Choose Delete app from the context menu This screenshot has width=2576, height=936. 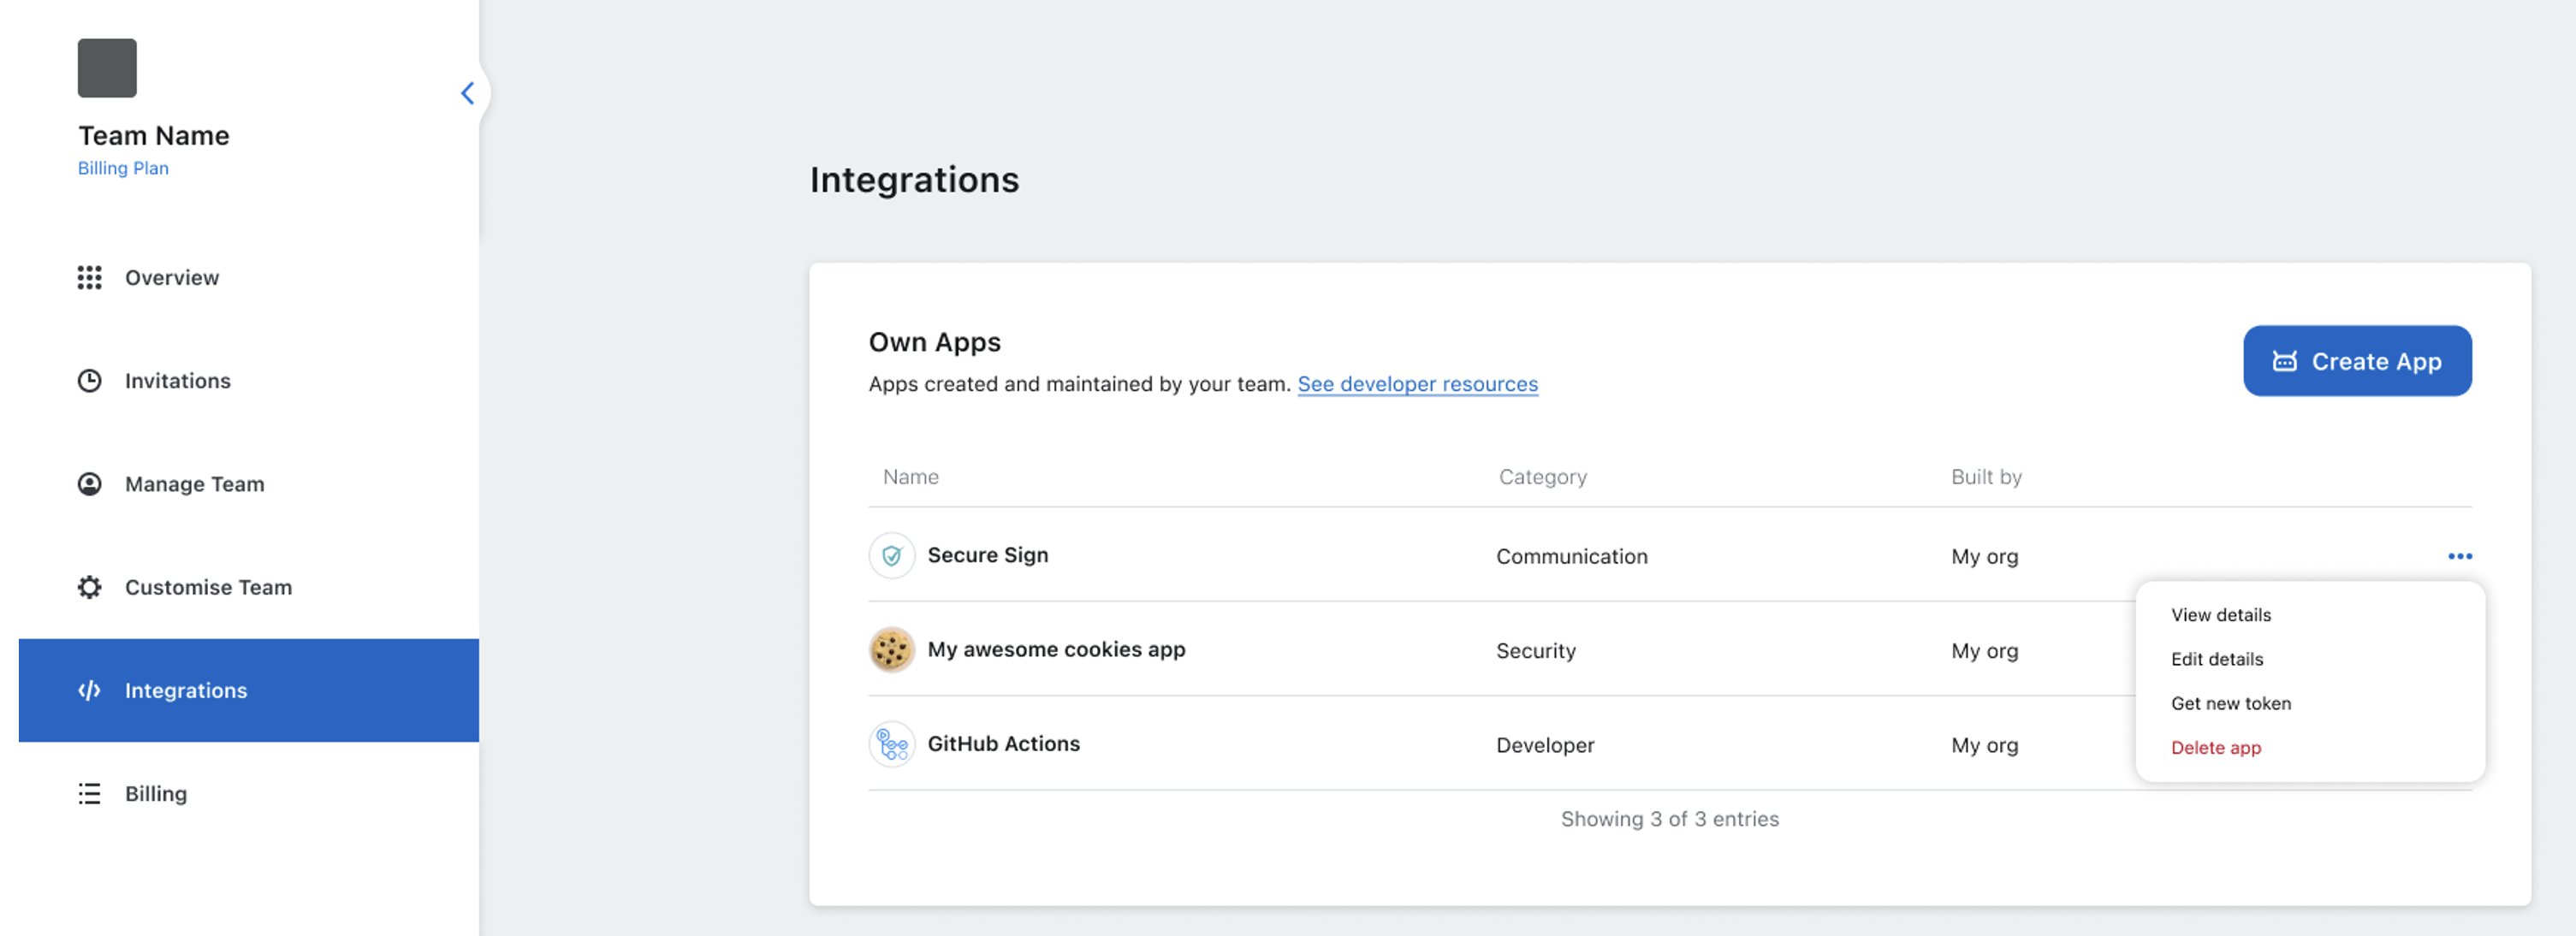(2216, 747)
